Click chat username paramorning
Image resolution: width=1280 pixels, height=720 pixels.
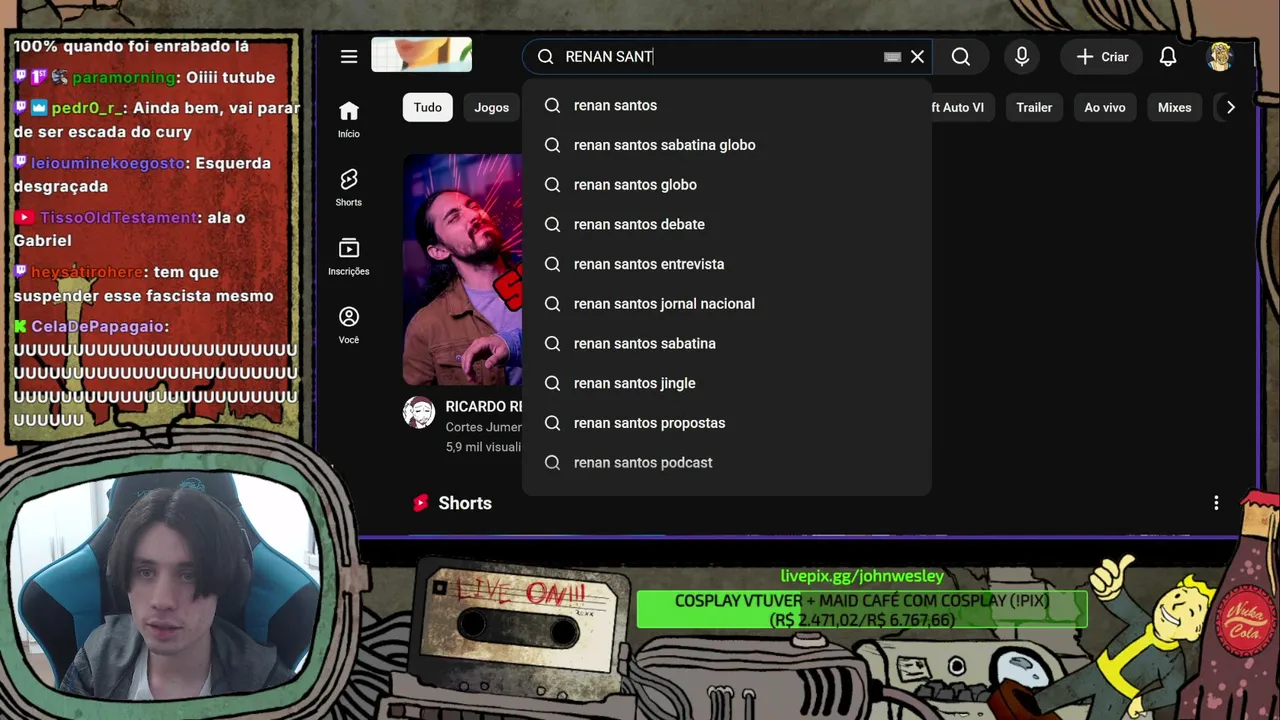pyautogui.click(x=125, y=77)
